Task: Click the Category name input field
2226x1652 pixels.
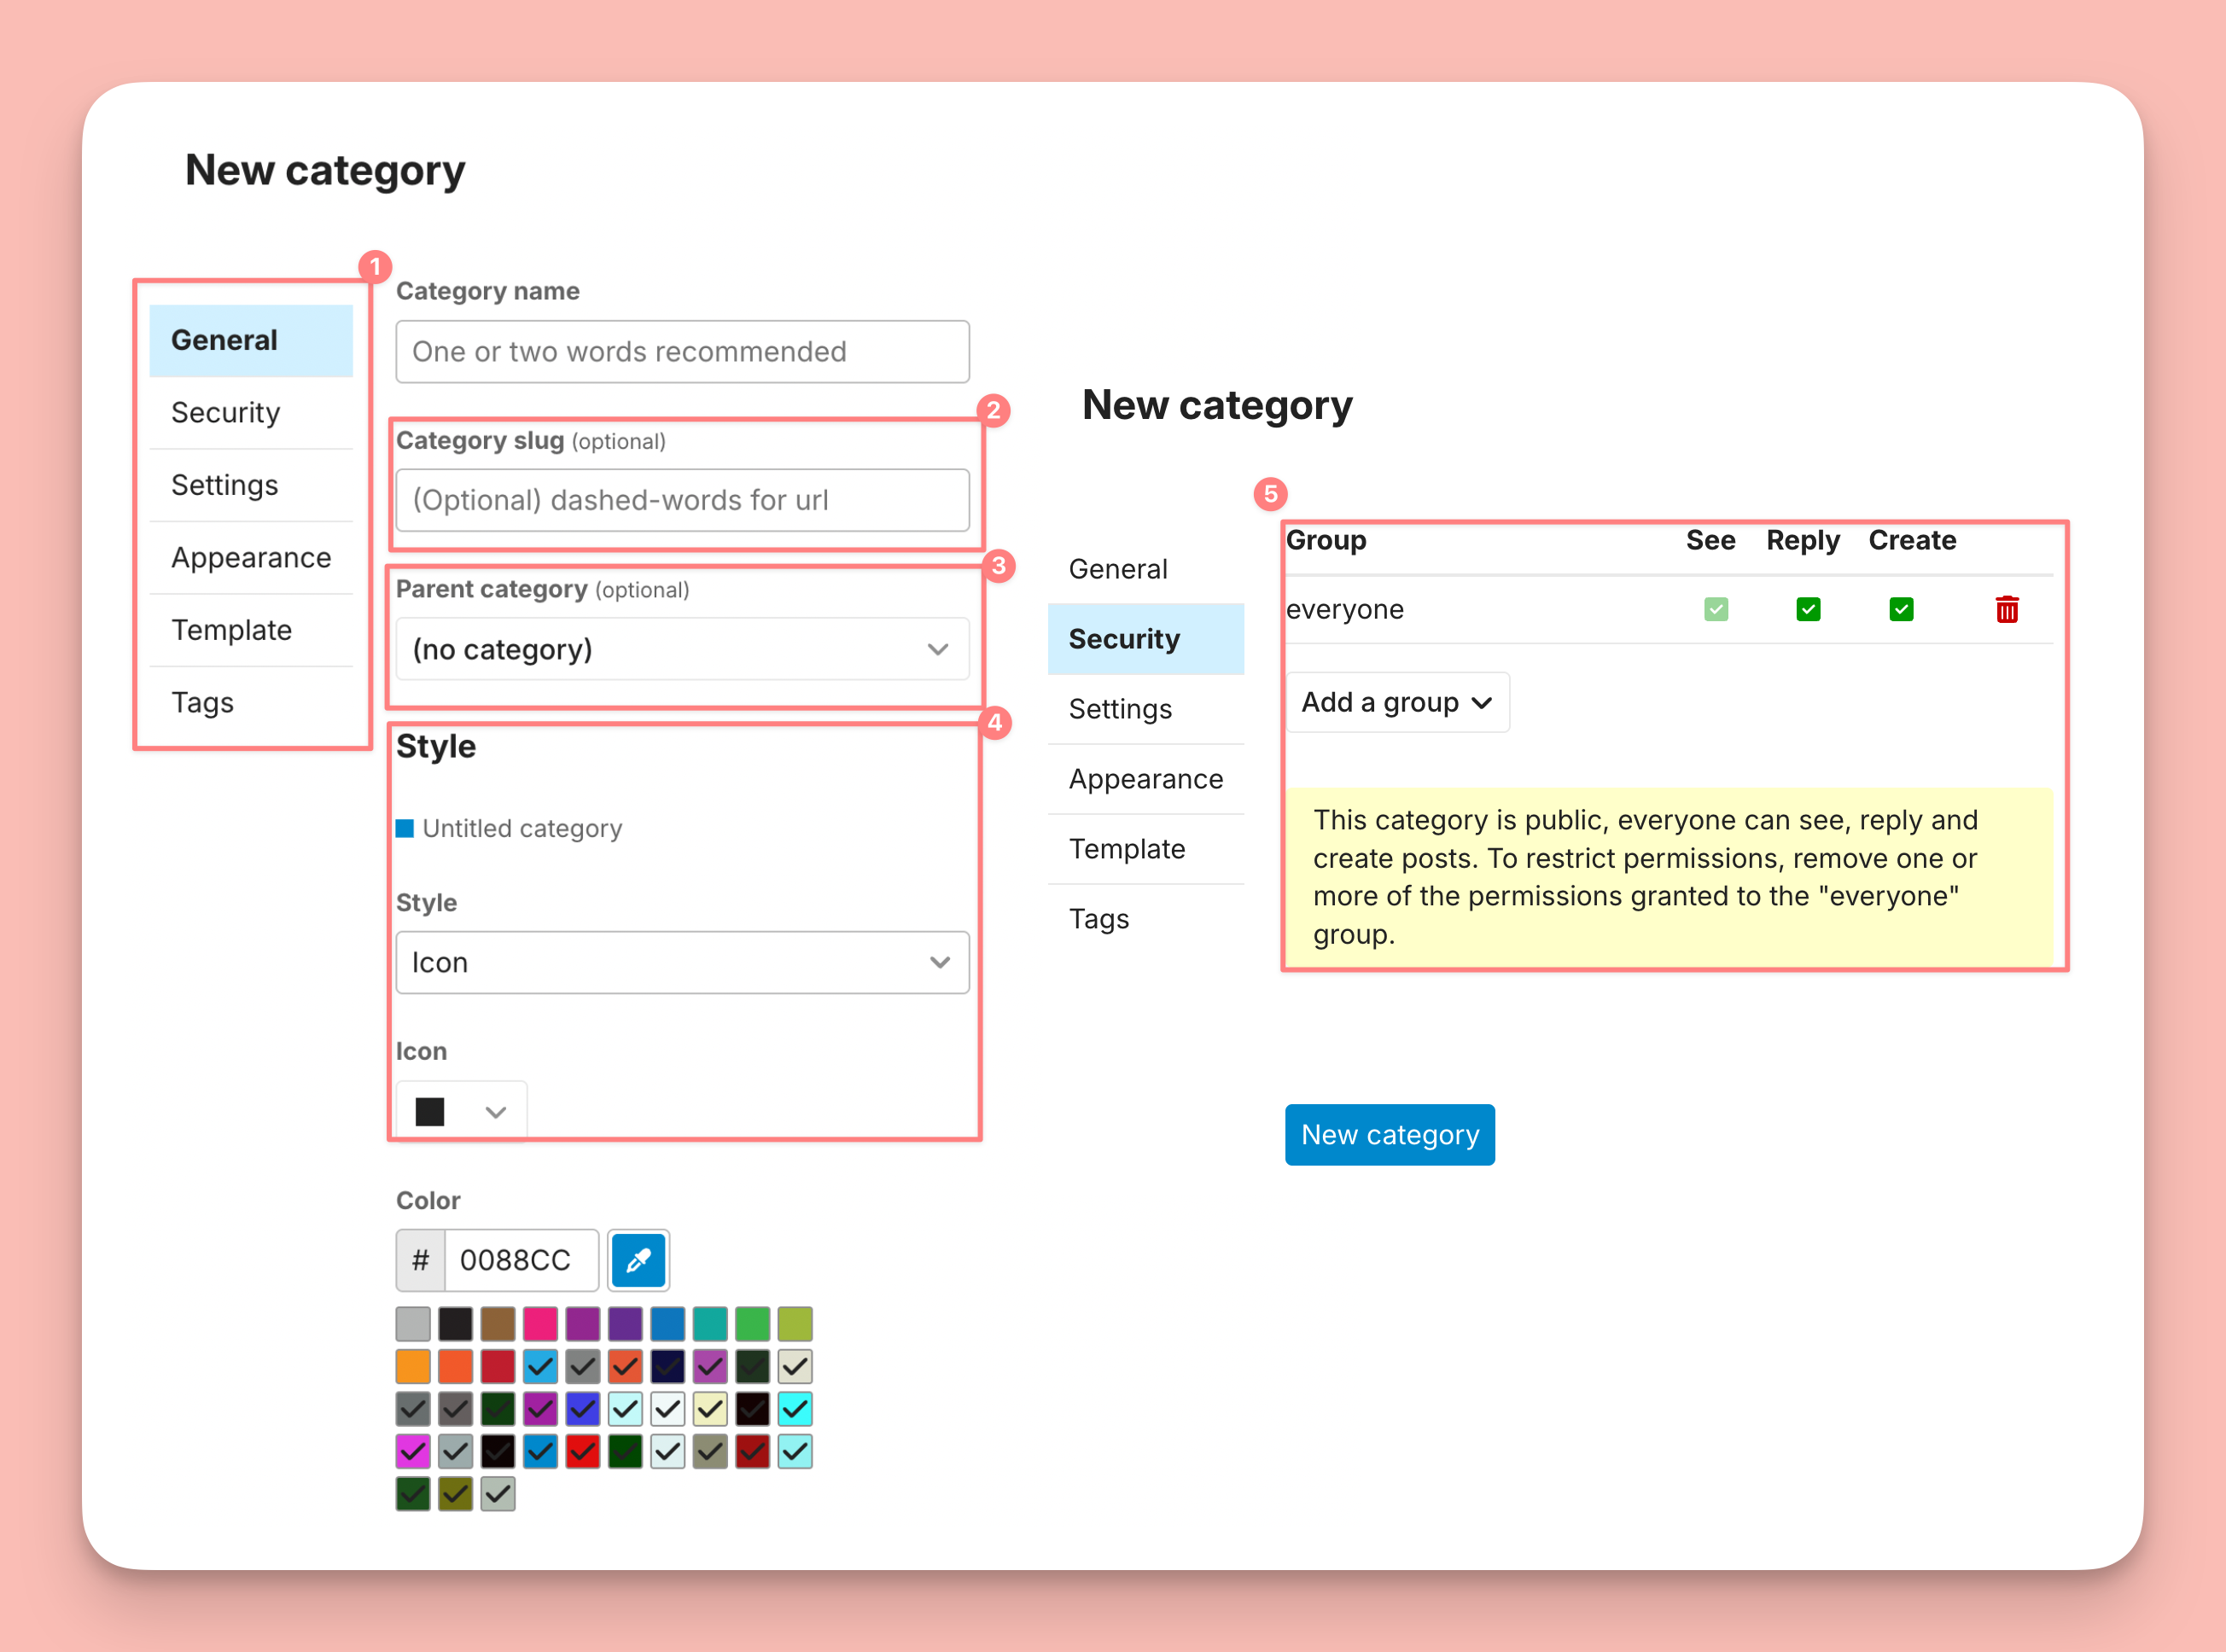Action: pyautogui.click(x=681, y=352)
